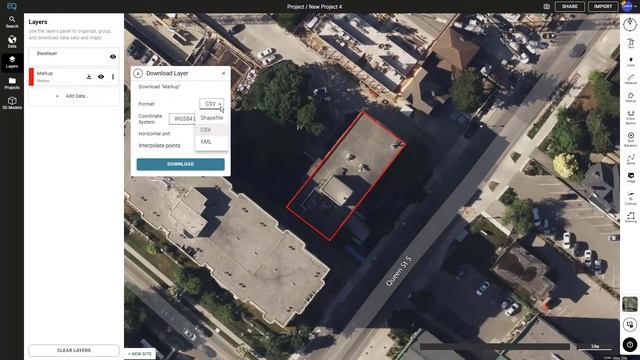Click the DOWNLOAD button
640x360 pixels.
pos(180,164)
